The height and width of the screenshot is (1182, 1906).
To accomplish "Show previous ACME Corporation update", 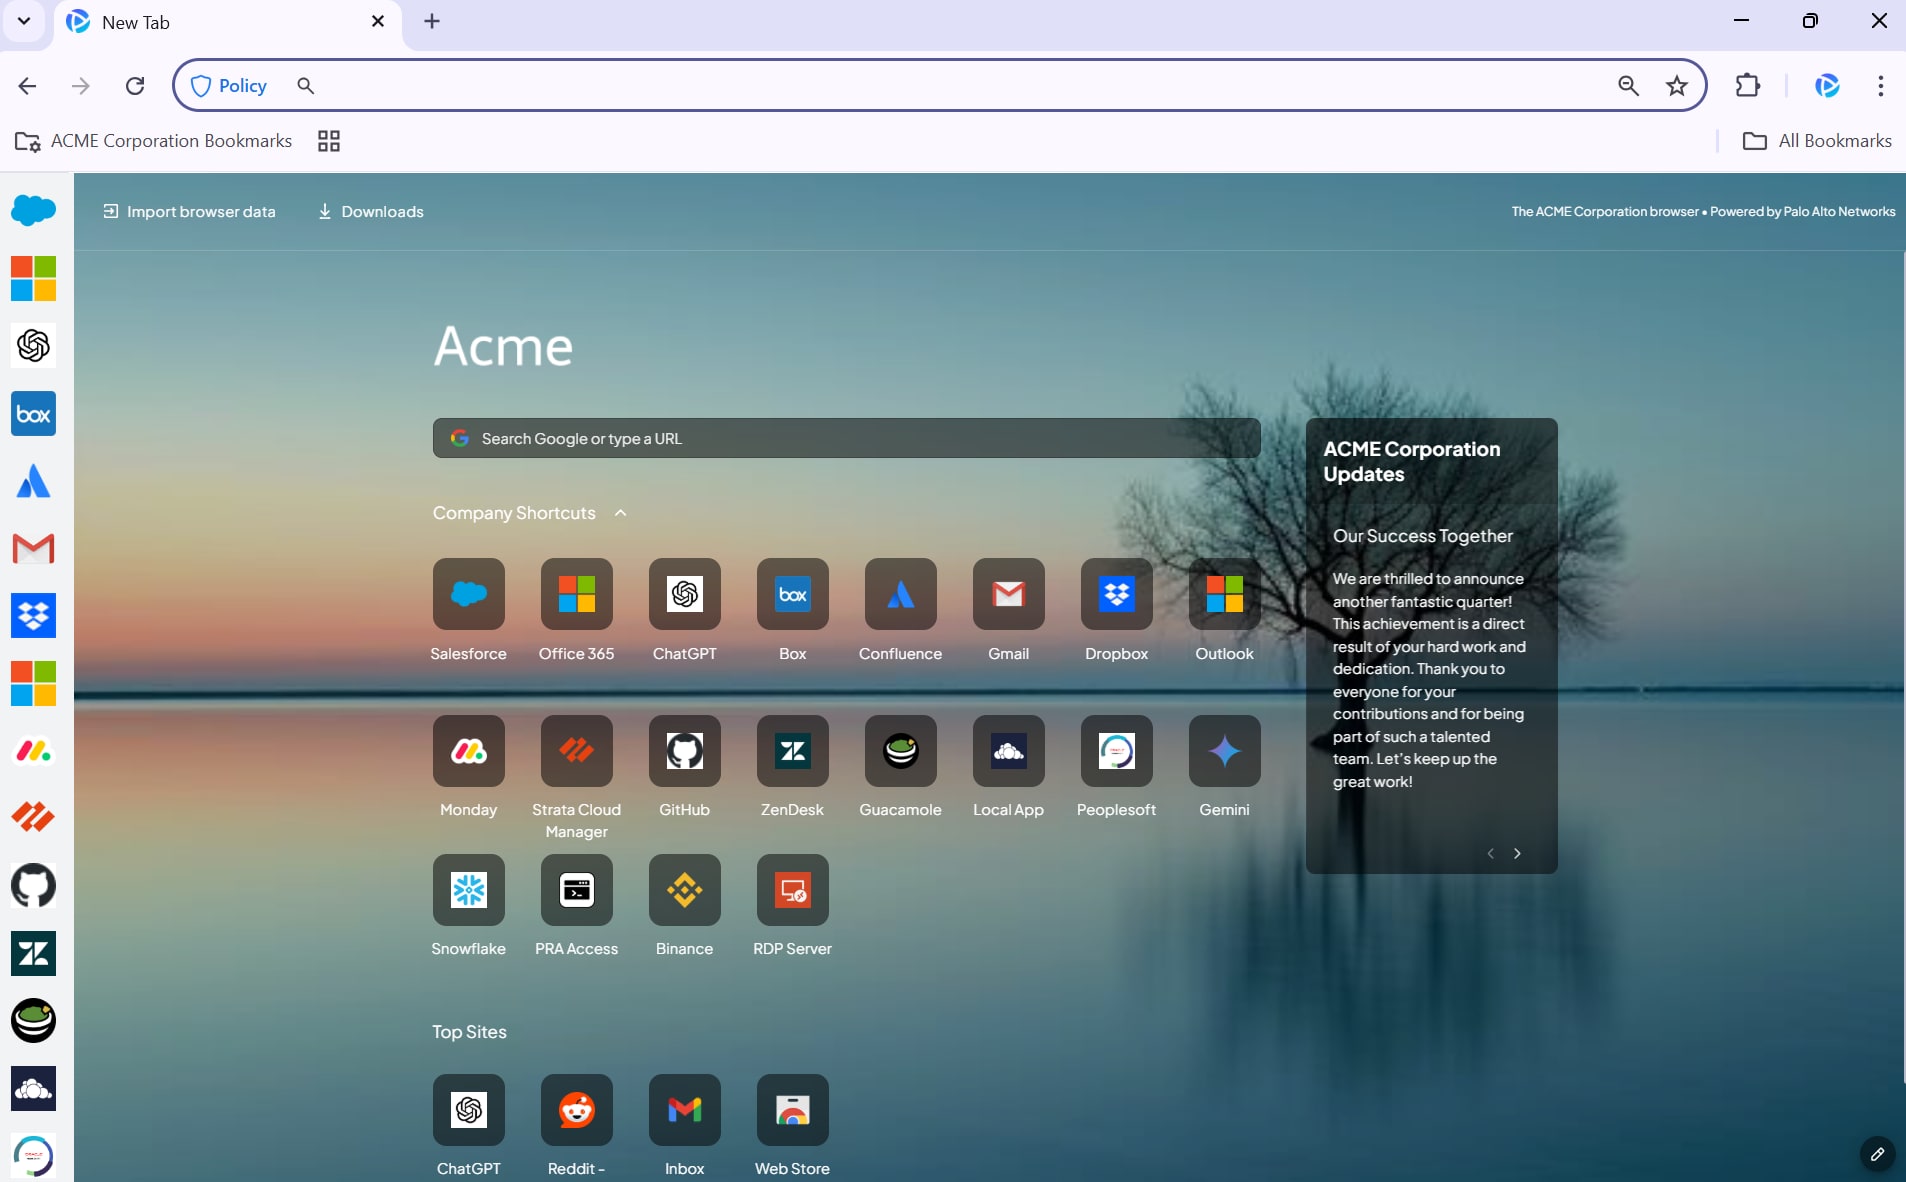I will tap(1491, 853).
